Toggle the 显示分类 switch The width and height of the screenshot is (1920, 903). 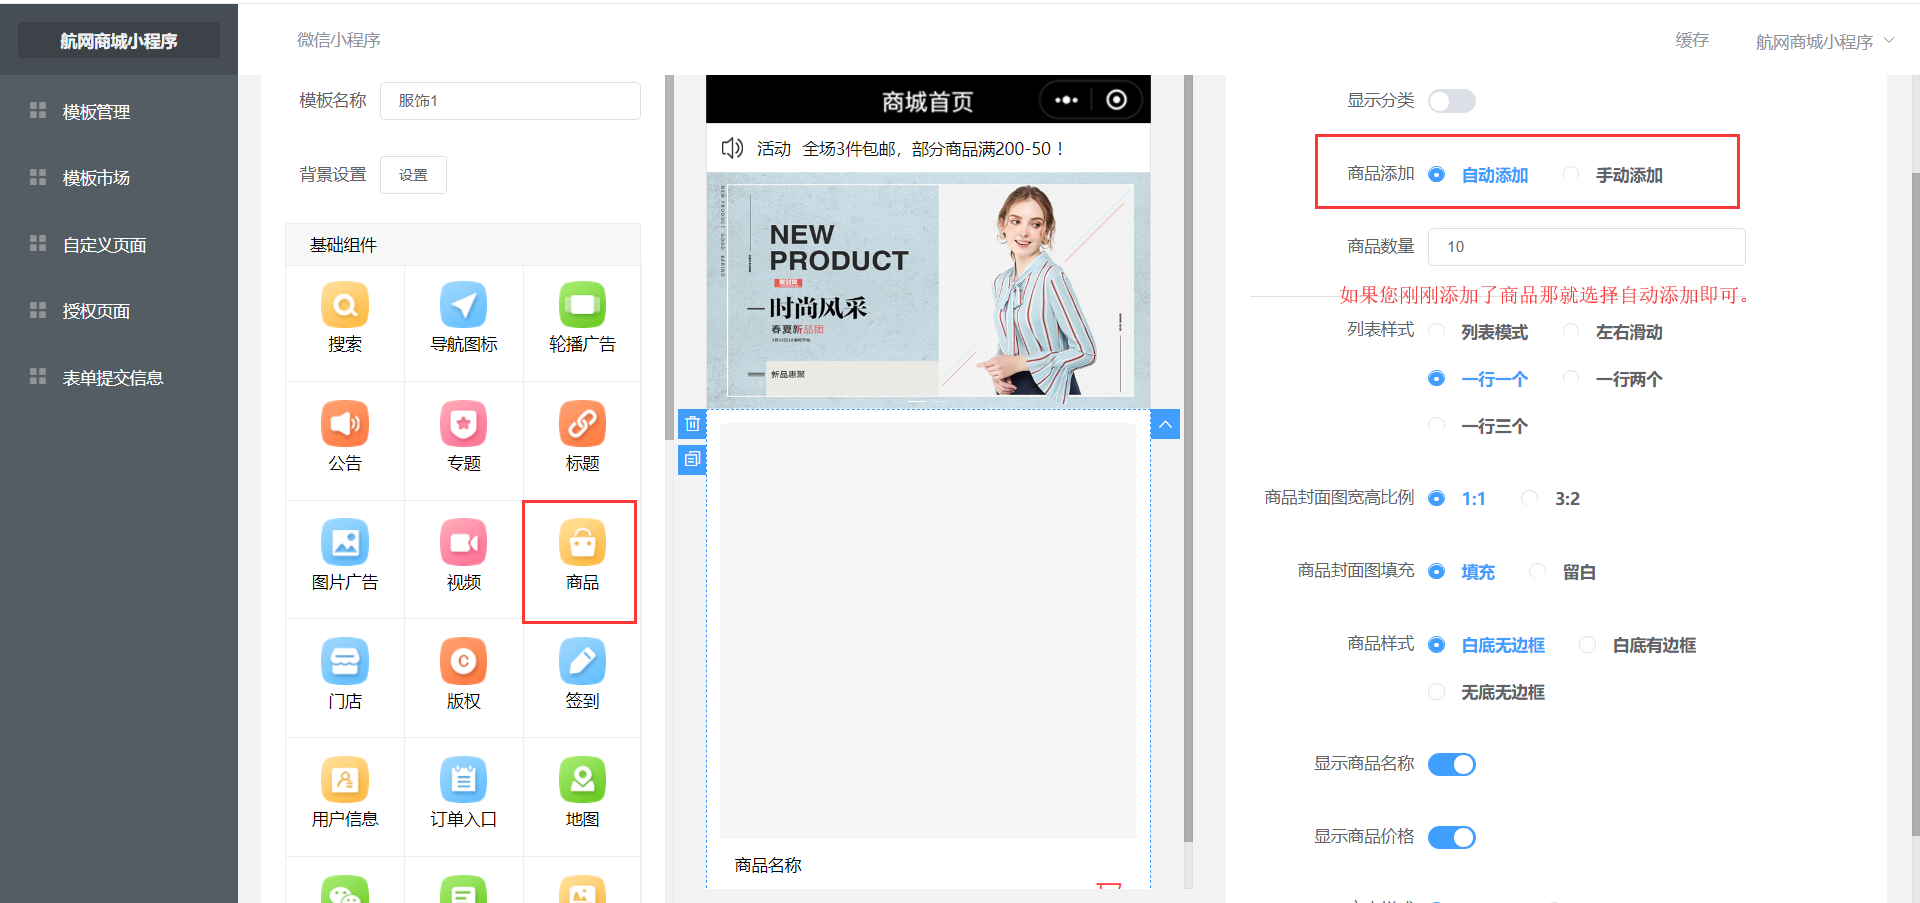[1452, 101]
